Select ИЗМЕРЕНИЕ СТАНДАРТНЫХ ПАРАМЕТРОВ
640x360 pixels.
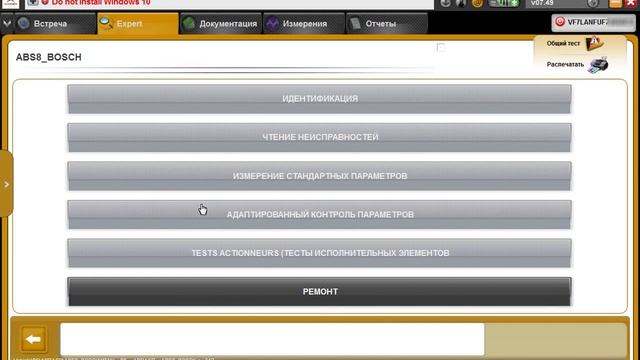click(x=320, y=176)
